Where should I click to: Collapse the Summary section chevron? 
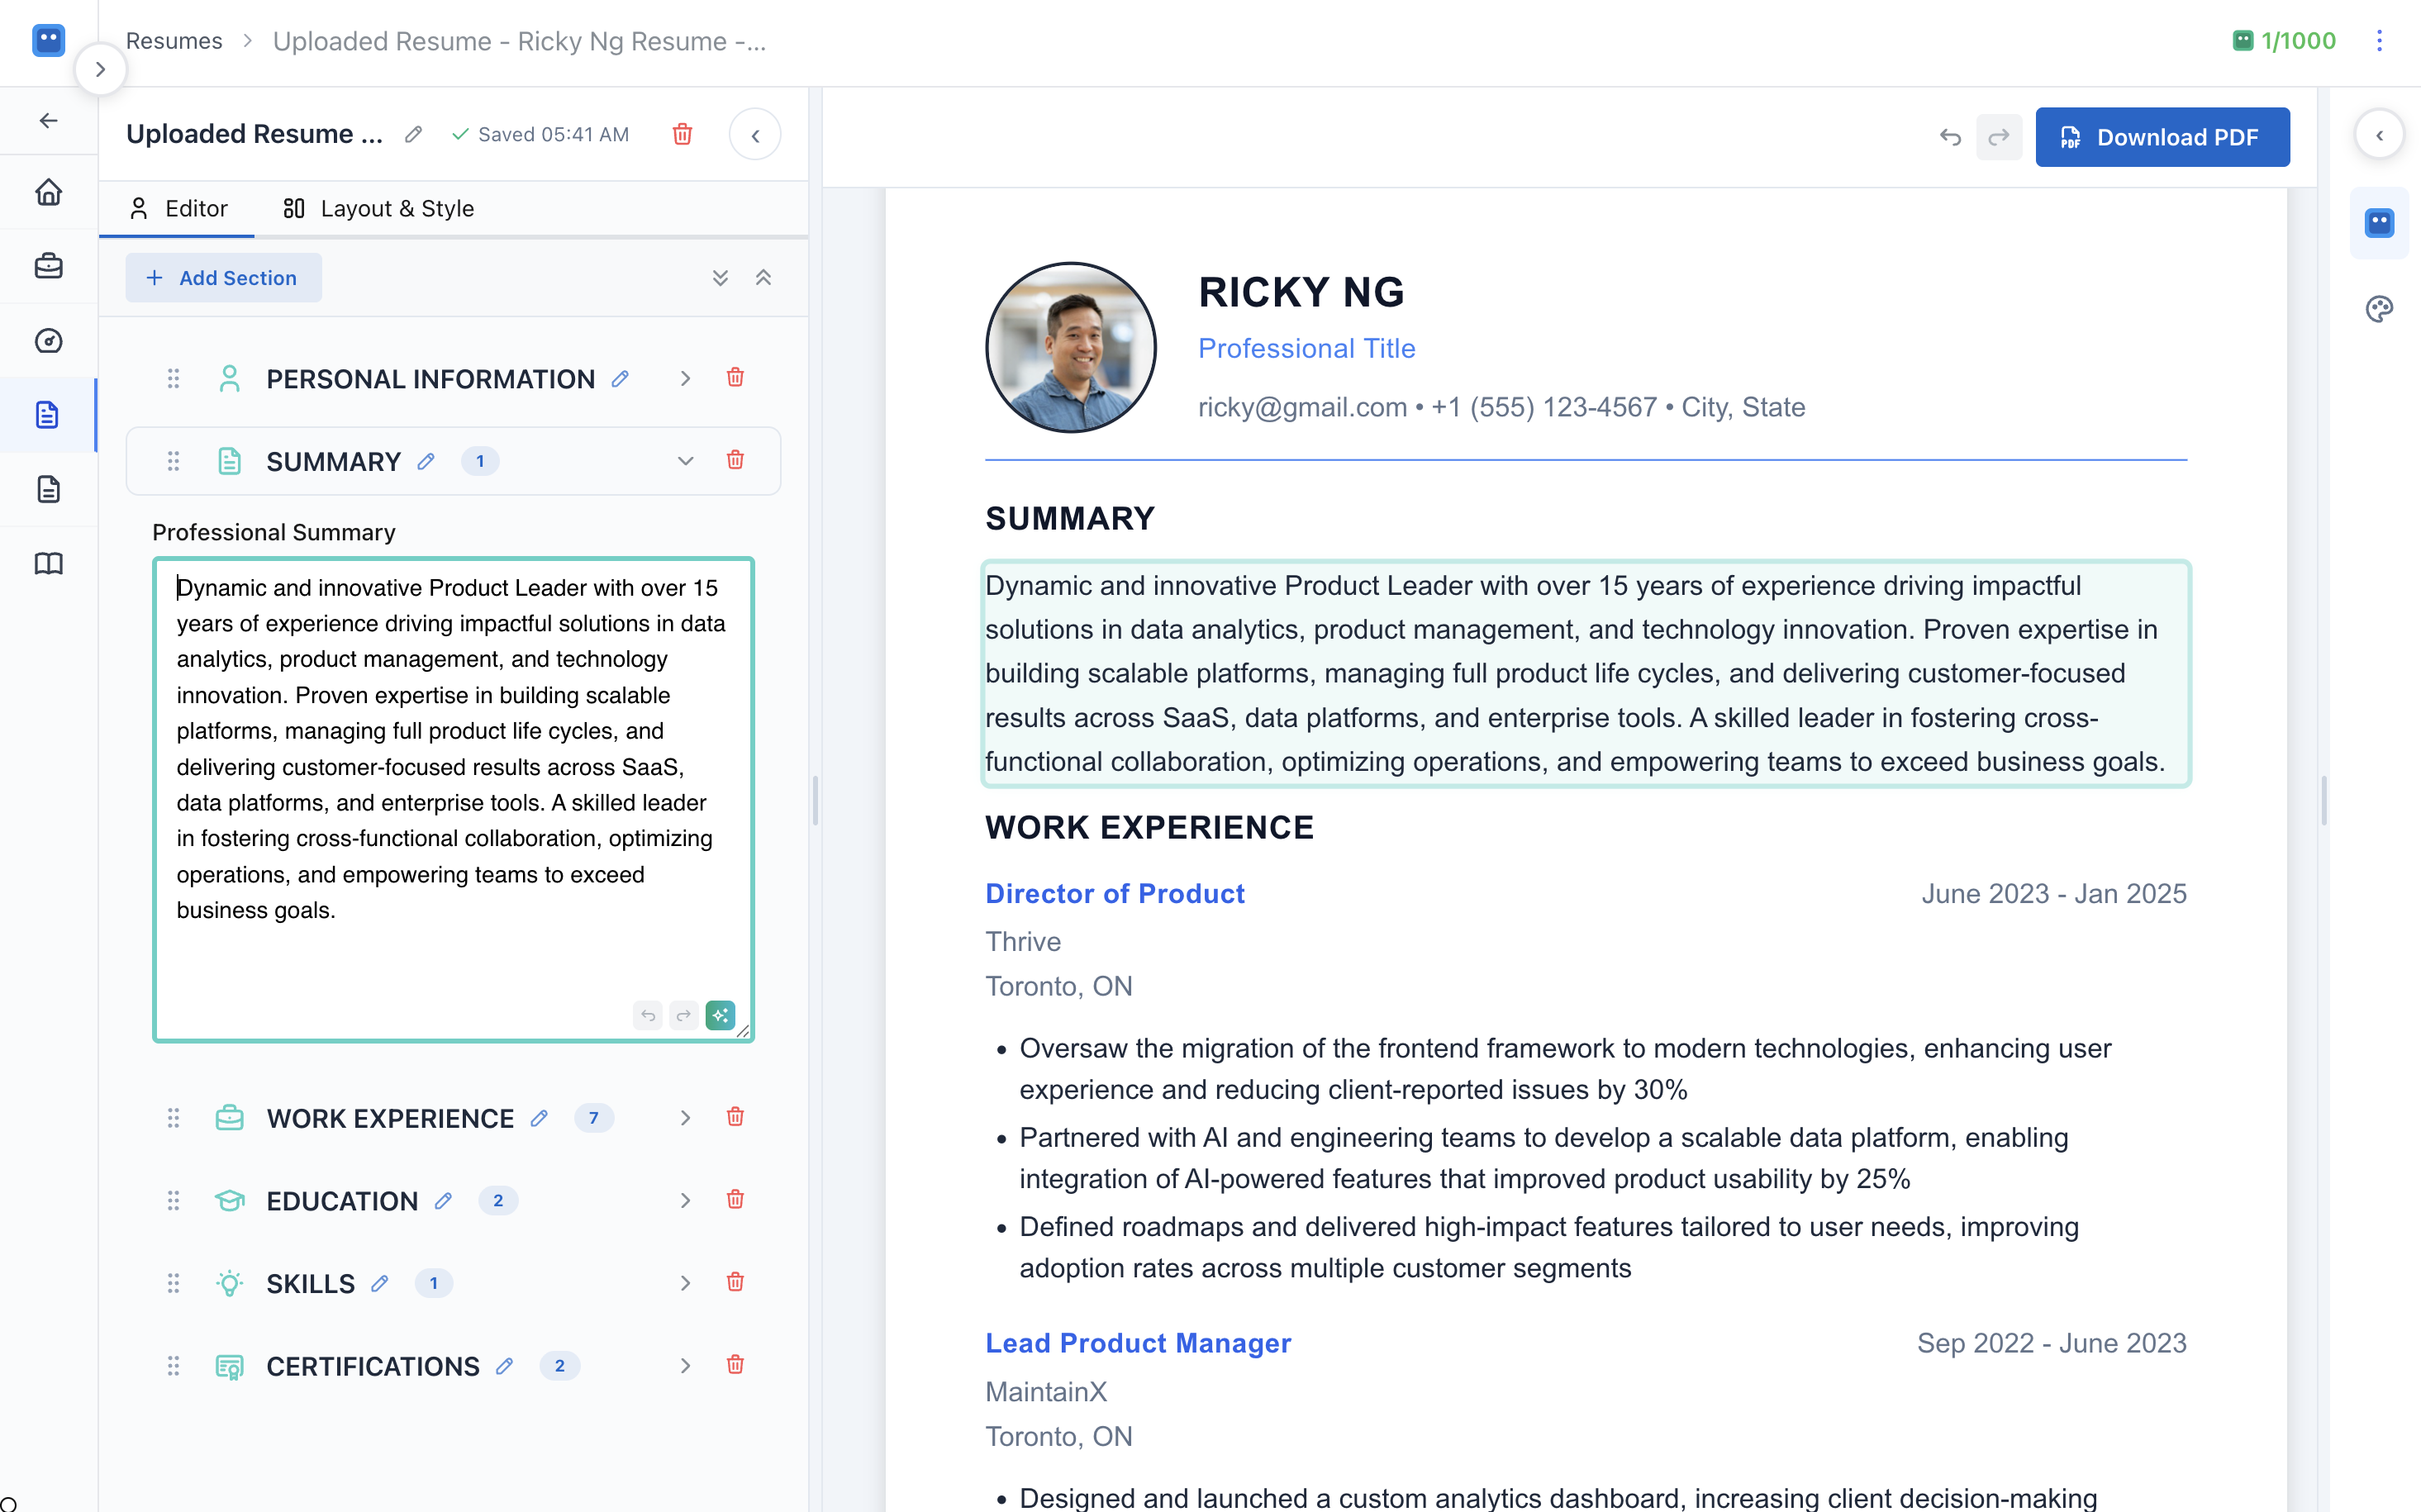tap(685, 461)
